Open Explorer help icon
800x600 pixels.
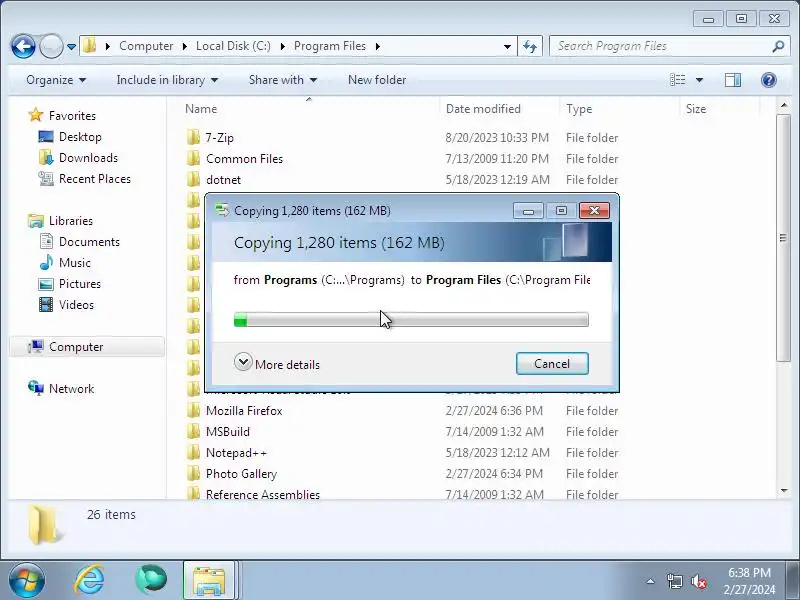coord(768,80)
